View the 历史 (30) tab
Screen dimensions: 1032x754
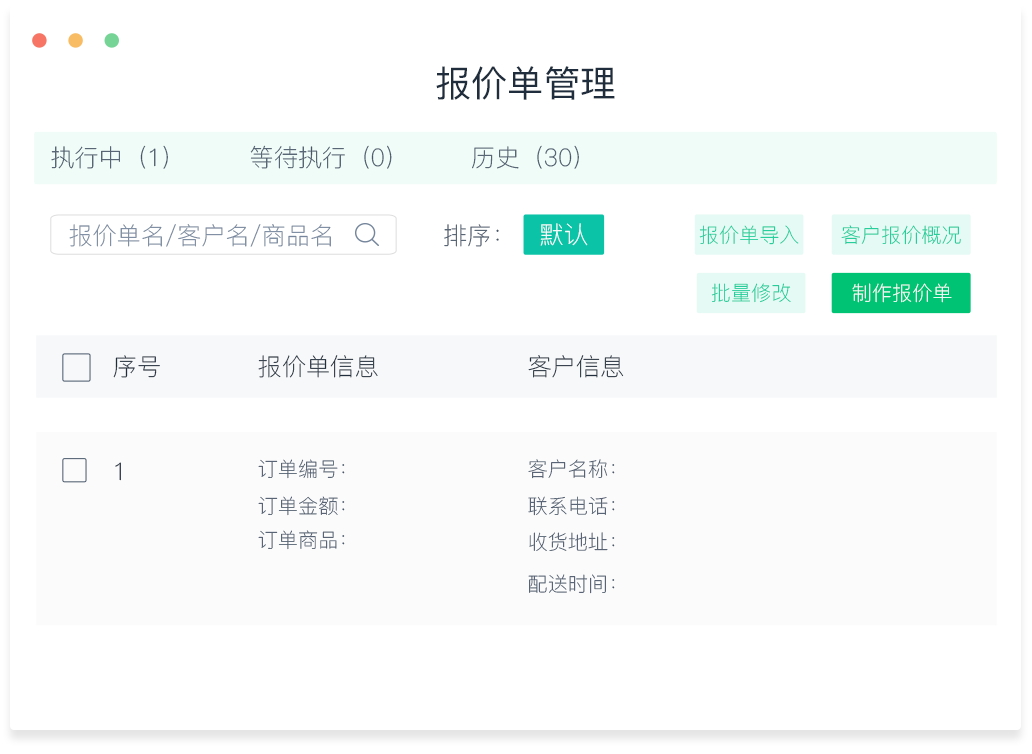coord(526,158)
